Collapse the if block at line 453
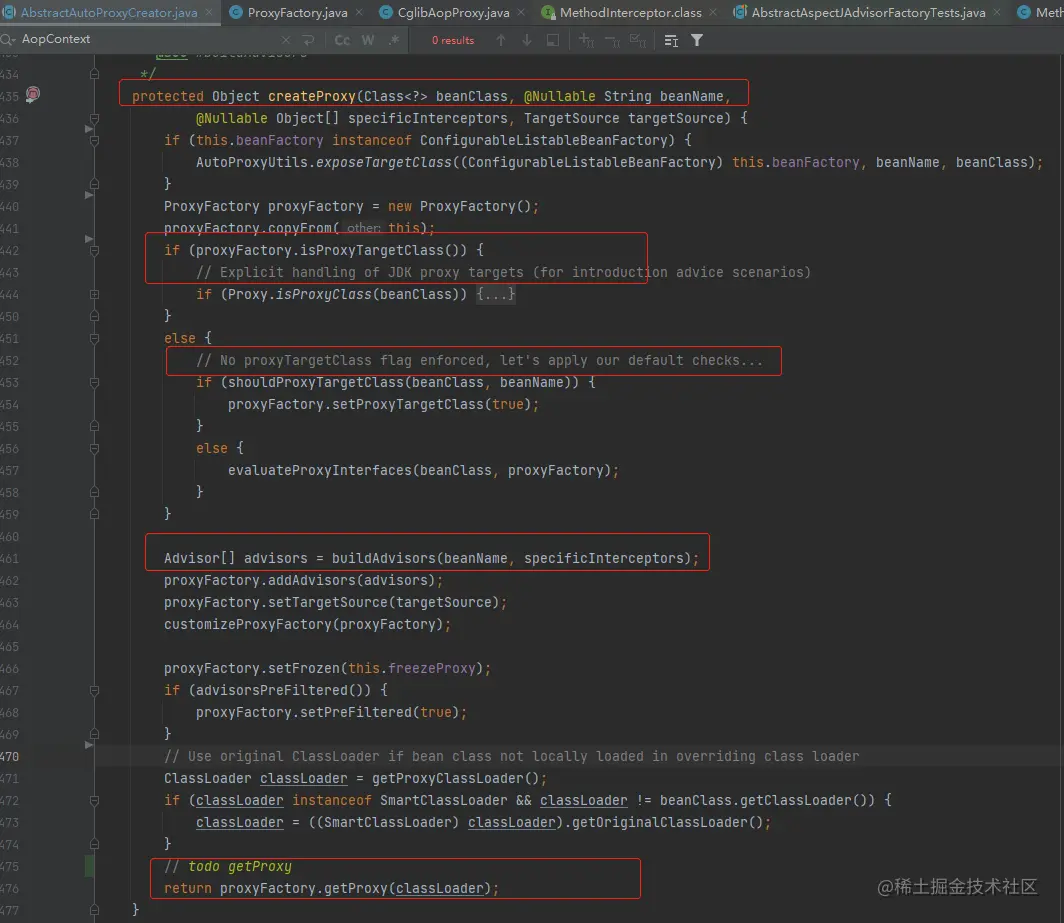The width and height of the screenshot is (1064, 923). [94, 383]
